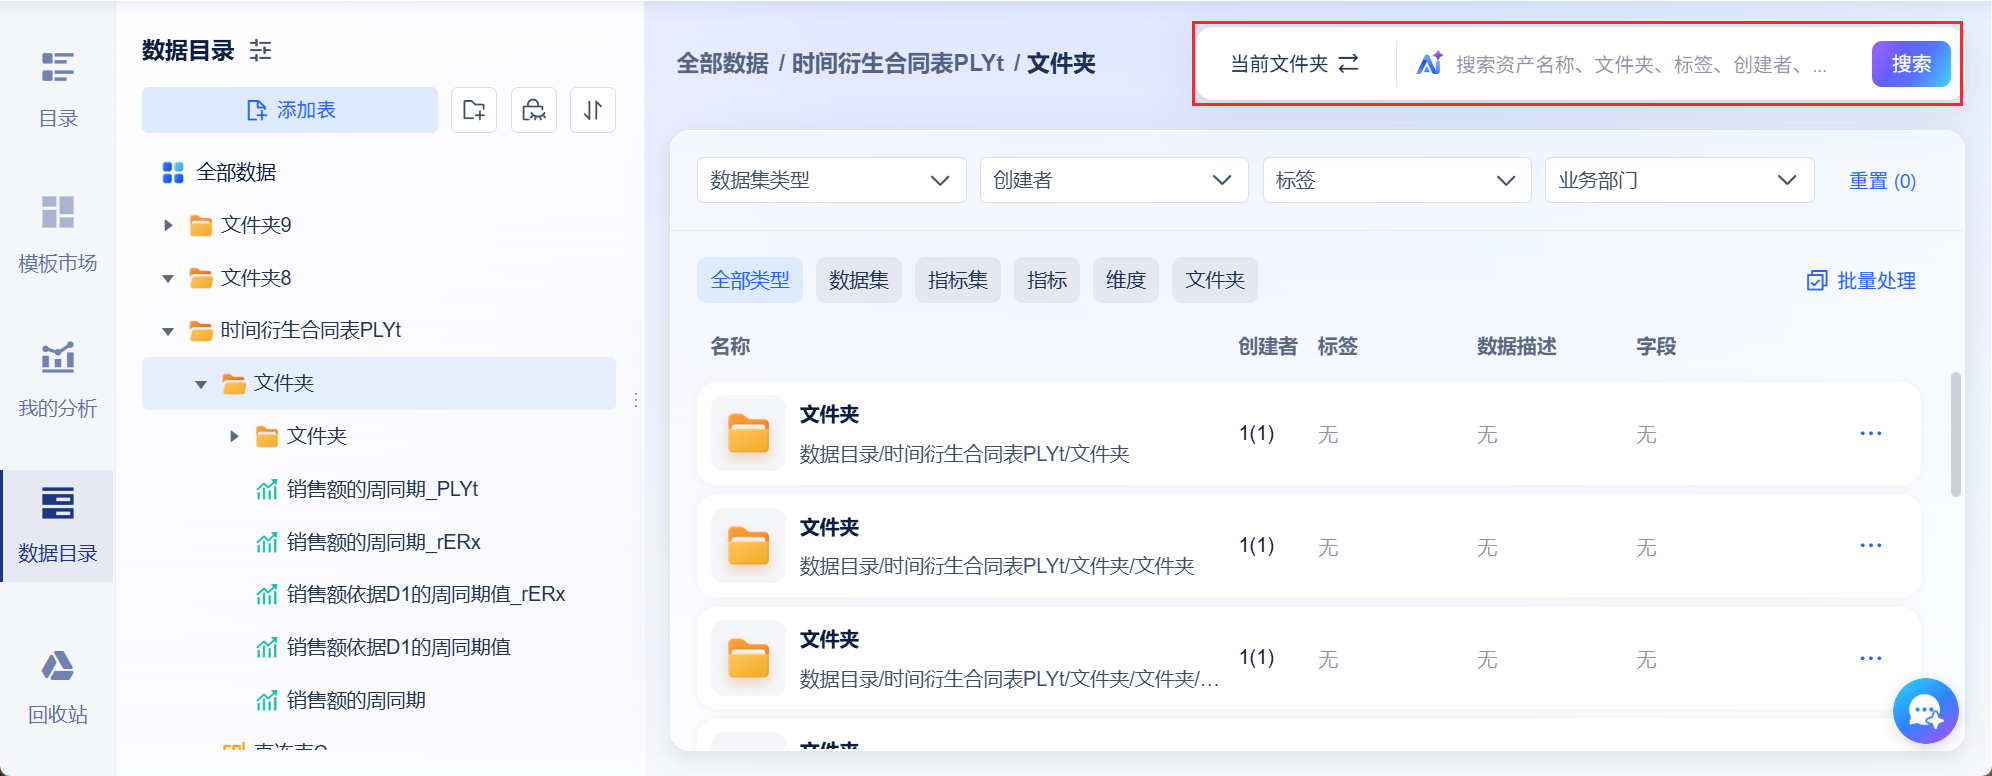Open the 创建者 filter dropdown
Screen dimensions: 1992x776
coord(1114,180)
